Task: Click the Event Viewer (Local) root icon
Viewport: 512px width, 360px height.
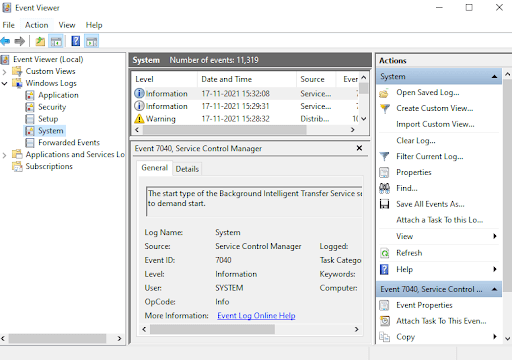Action: pyautogui.click(x=5, y=60)
